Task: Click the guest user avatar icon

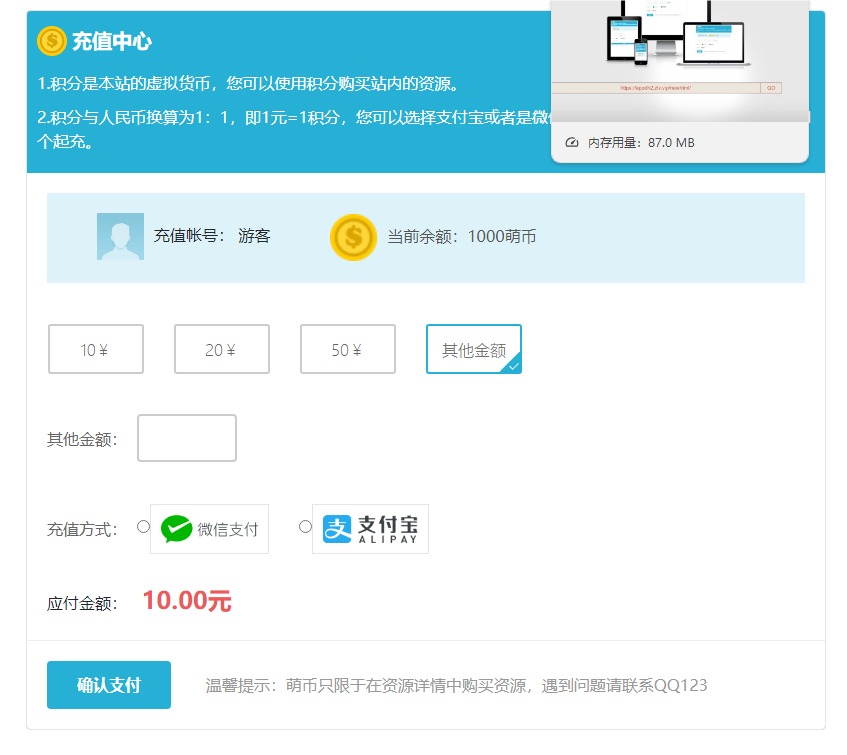Action: click(x=120, y=237)
